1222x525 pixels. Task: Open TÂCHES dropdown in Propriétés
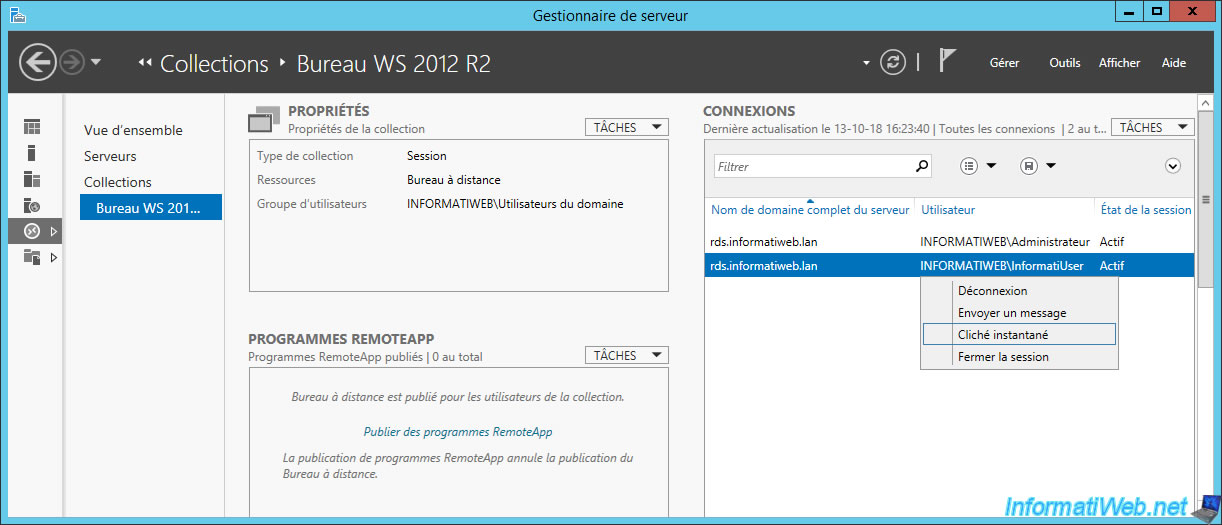coord(627,127)
